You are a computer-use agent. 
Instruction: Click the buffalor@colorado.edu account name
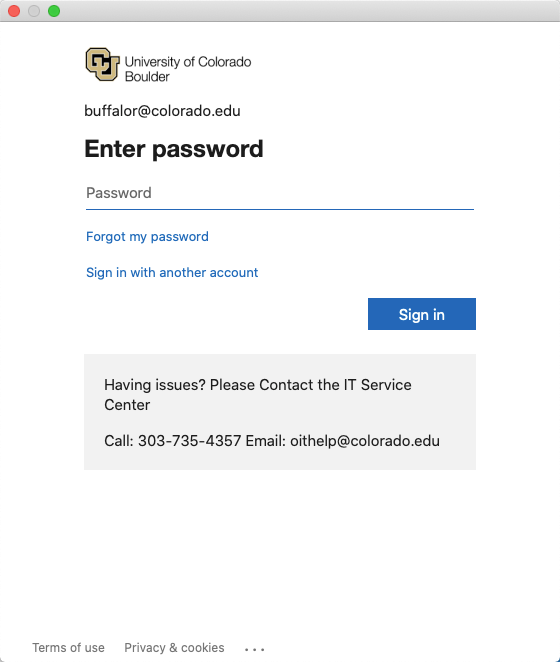pyautogui.click(x=162, y=111)
